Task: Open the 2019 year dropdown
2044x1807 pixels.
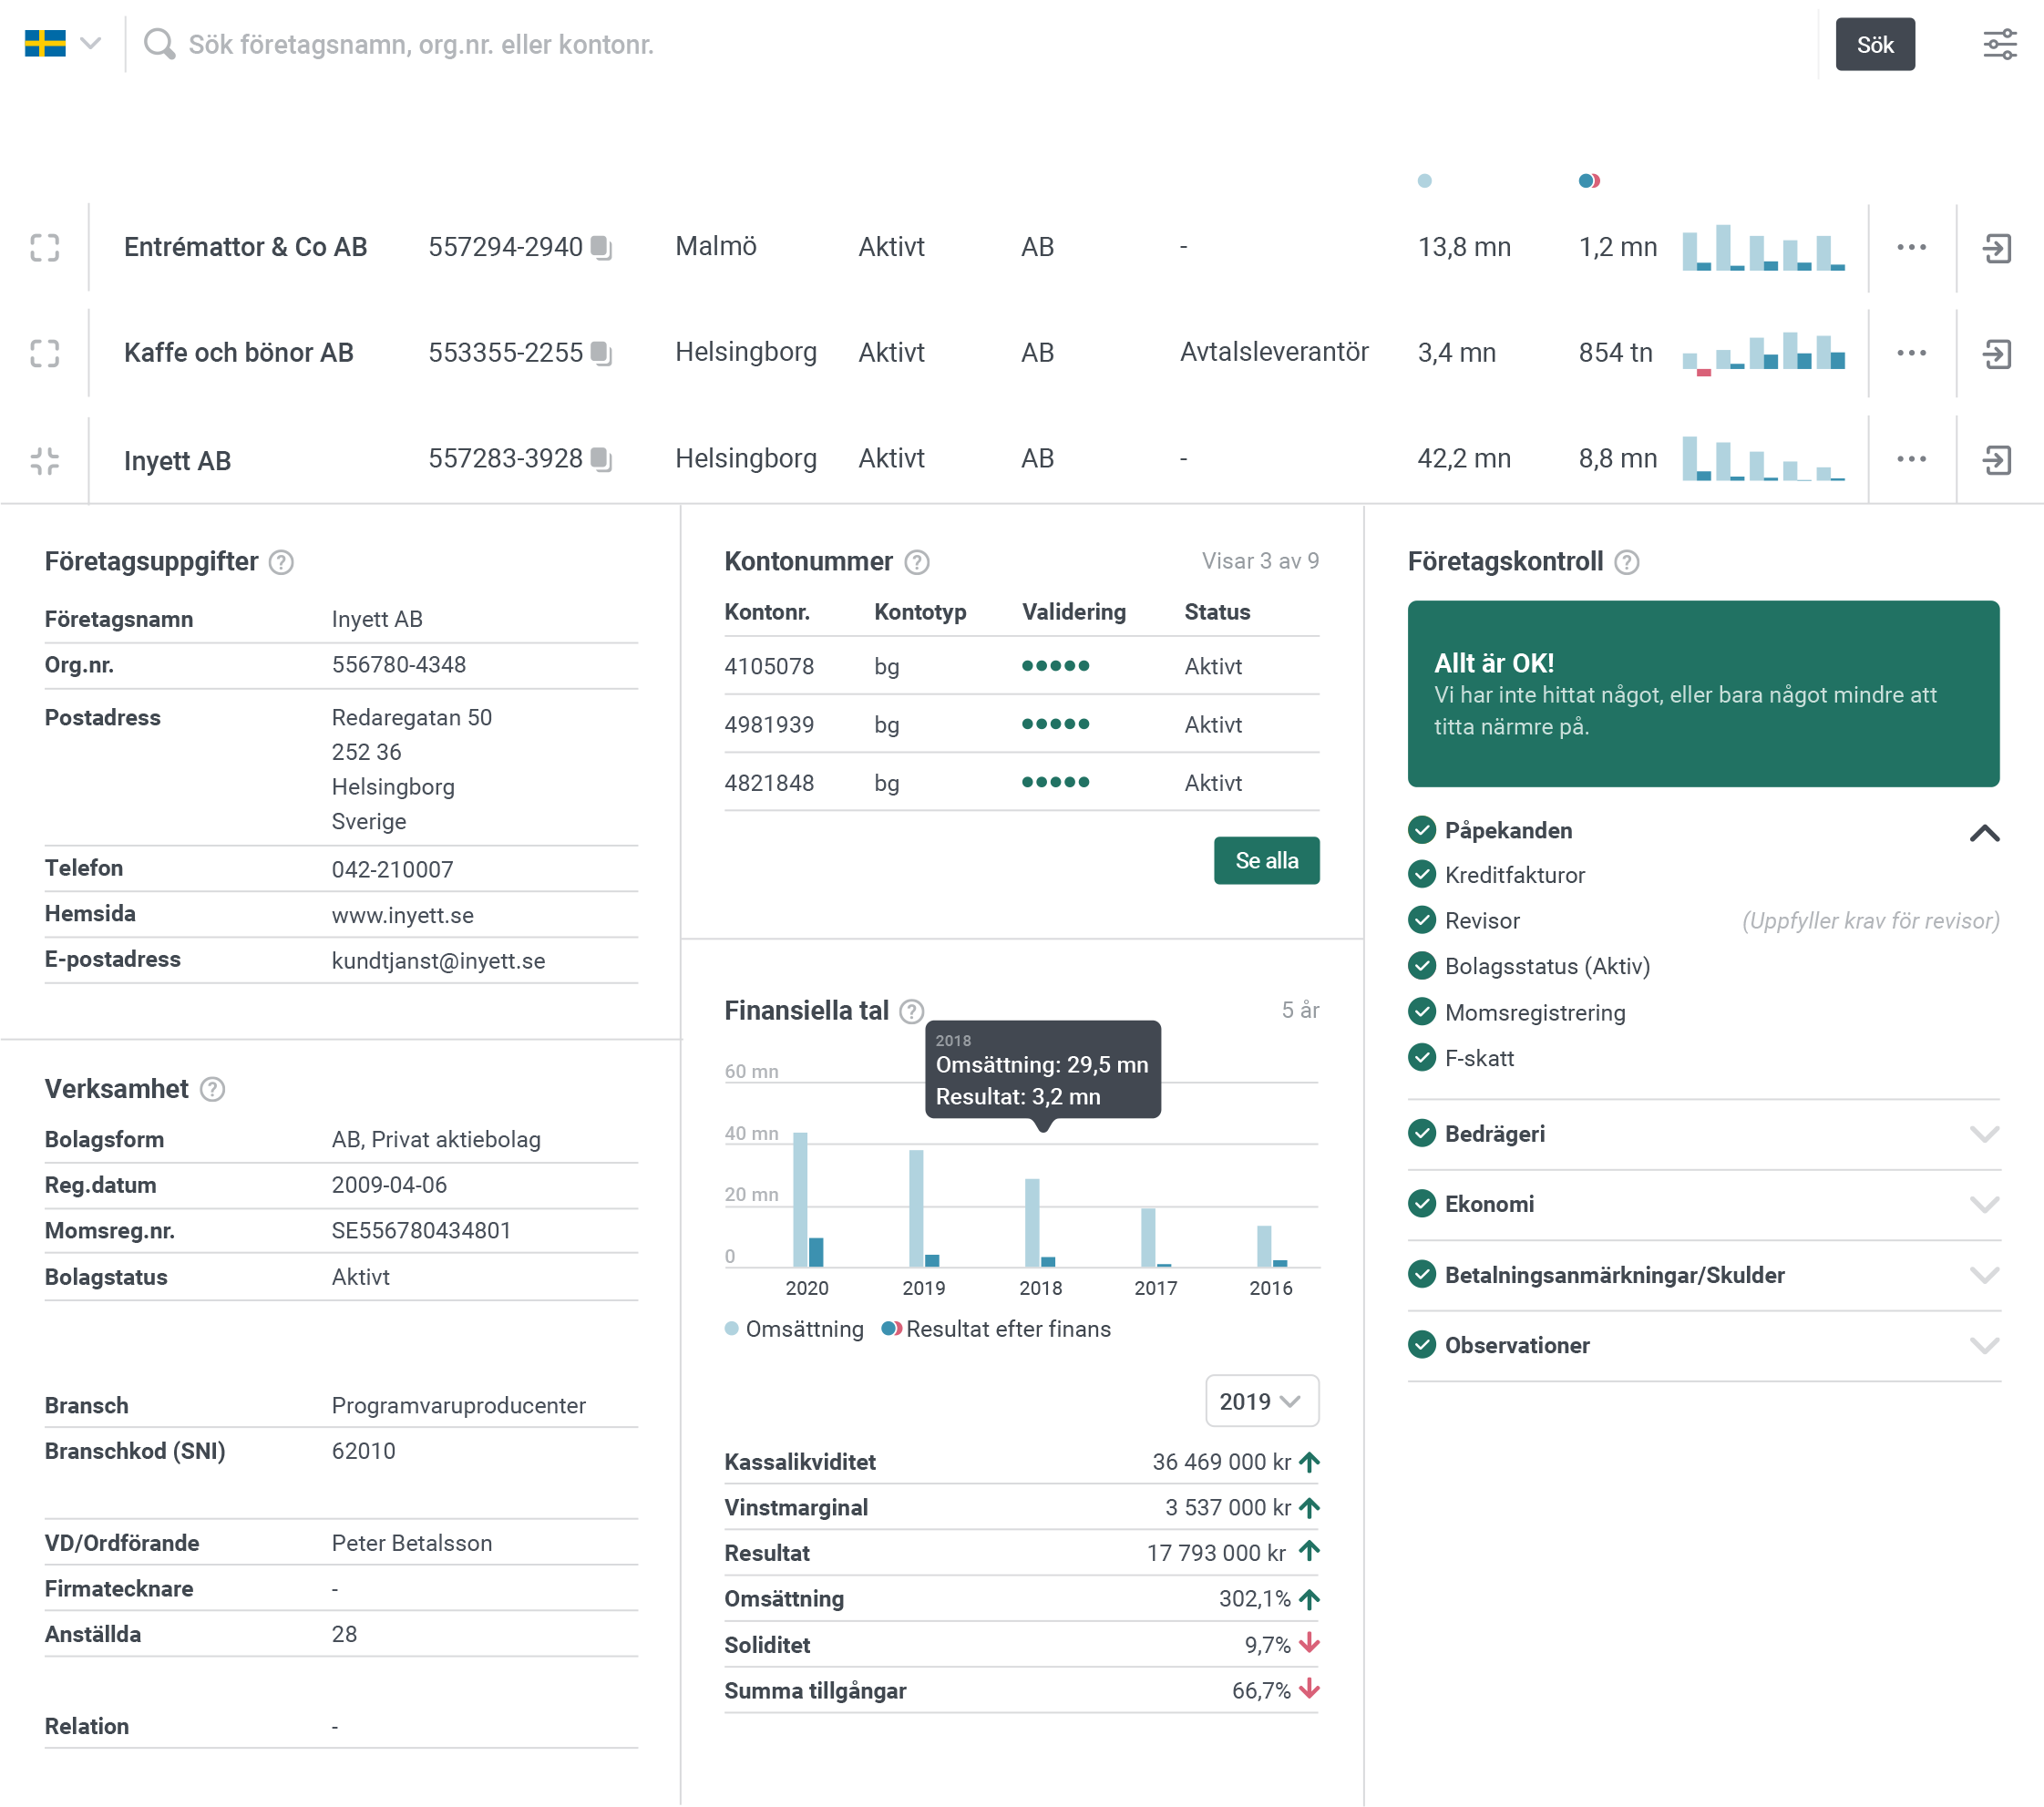Action: [x=1262, y=1401]
